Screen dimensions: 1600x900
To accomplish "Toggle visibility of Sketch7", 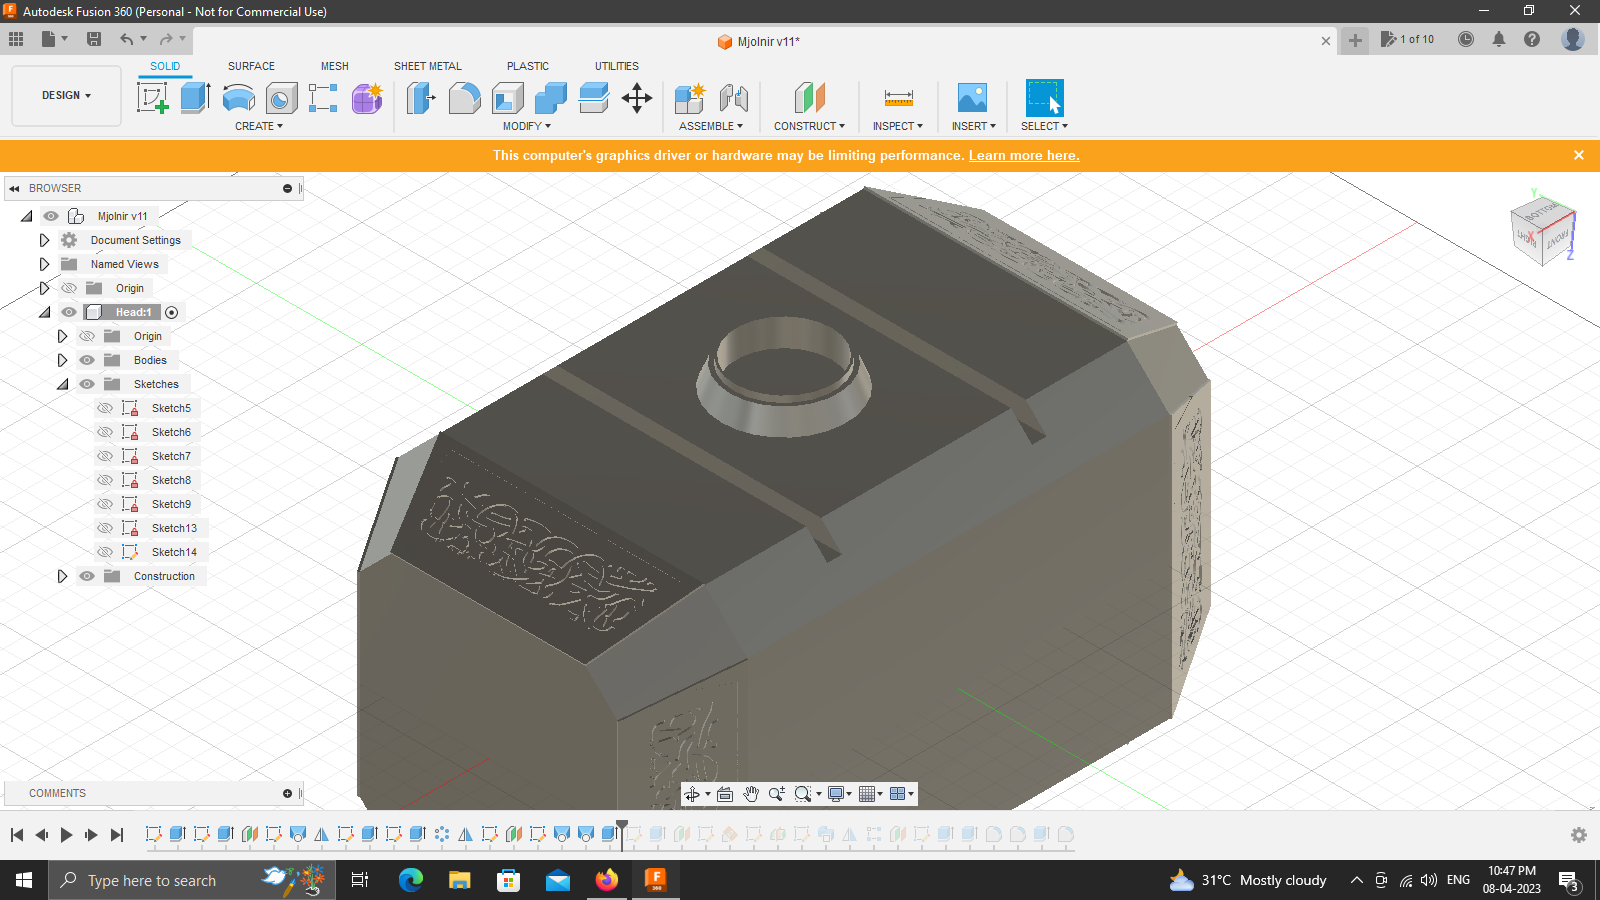I will click(105, 456).
